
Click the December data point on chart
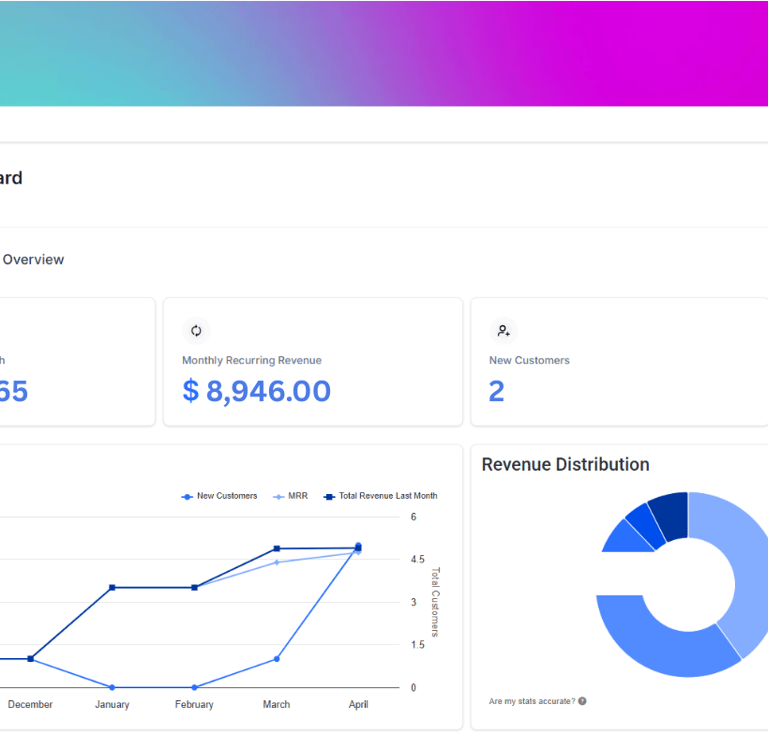tap(30, 659)
